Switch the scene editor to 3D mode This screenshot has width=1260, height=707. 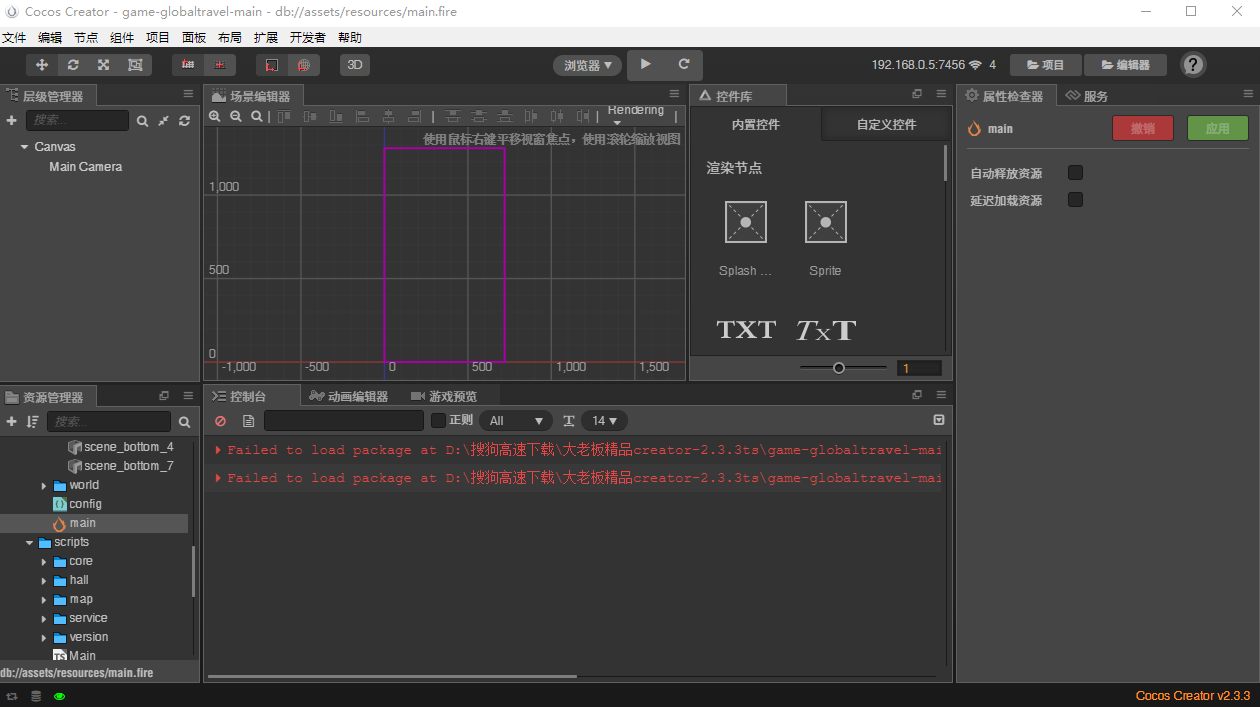tap(355, 64)
